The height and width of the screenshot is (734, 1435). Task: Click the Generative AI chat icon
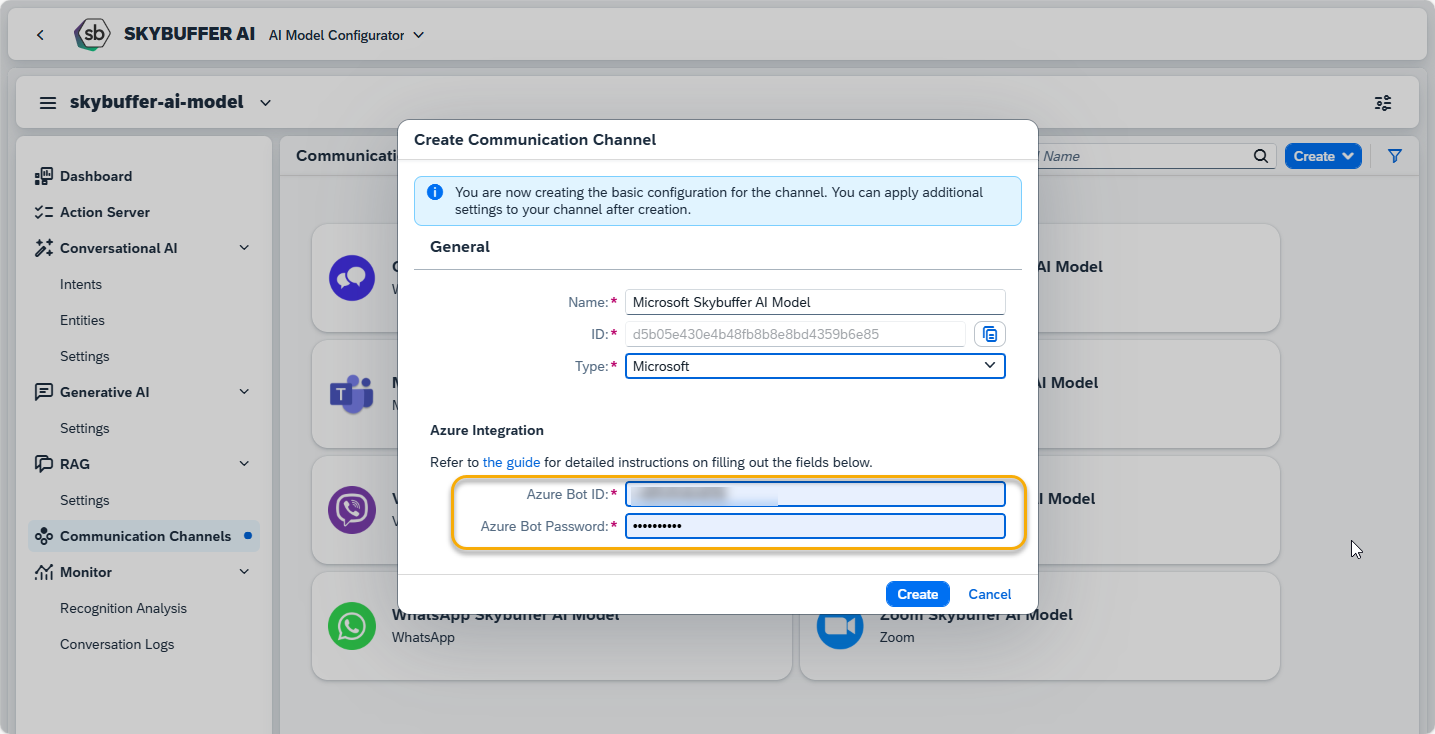(x=43, y=392)
